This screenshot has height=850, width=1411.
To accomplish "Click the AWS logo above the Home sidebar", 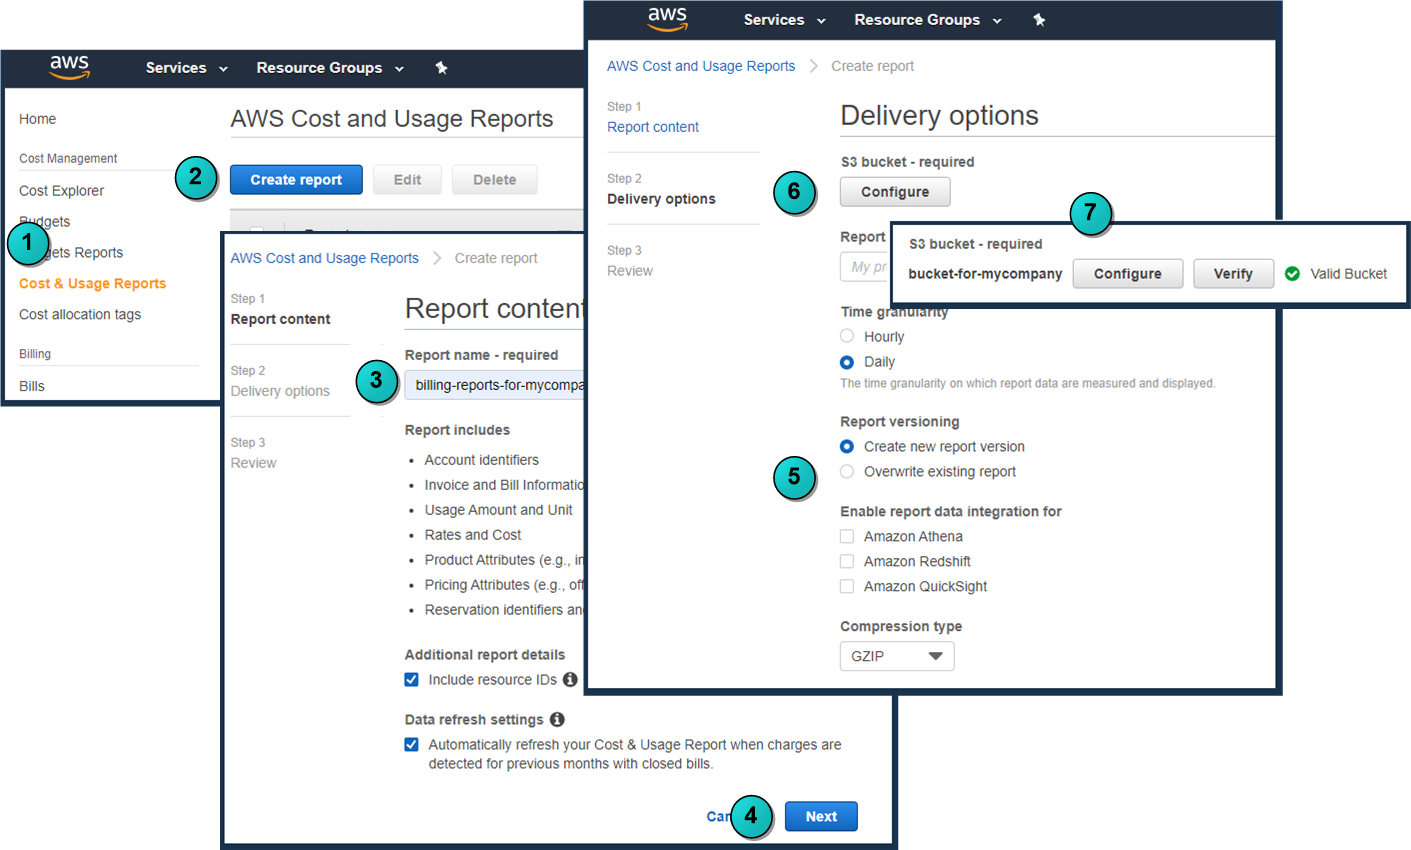I will coord(69,67).
